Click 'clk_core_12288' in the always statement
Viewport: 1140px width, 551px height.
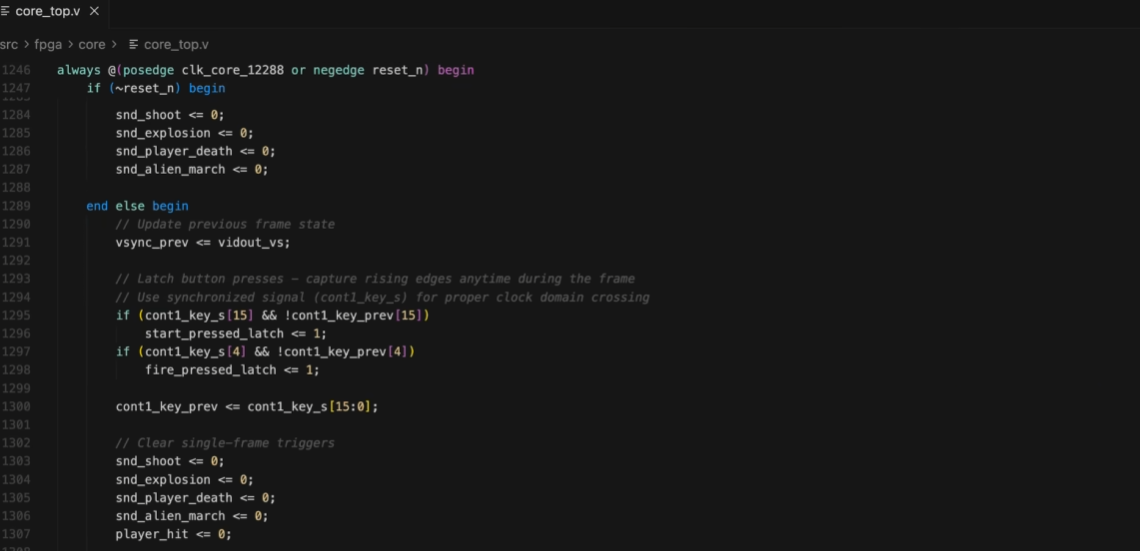click(233, 71)
